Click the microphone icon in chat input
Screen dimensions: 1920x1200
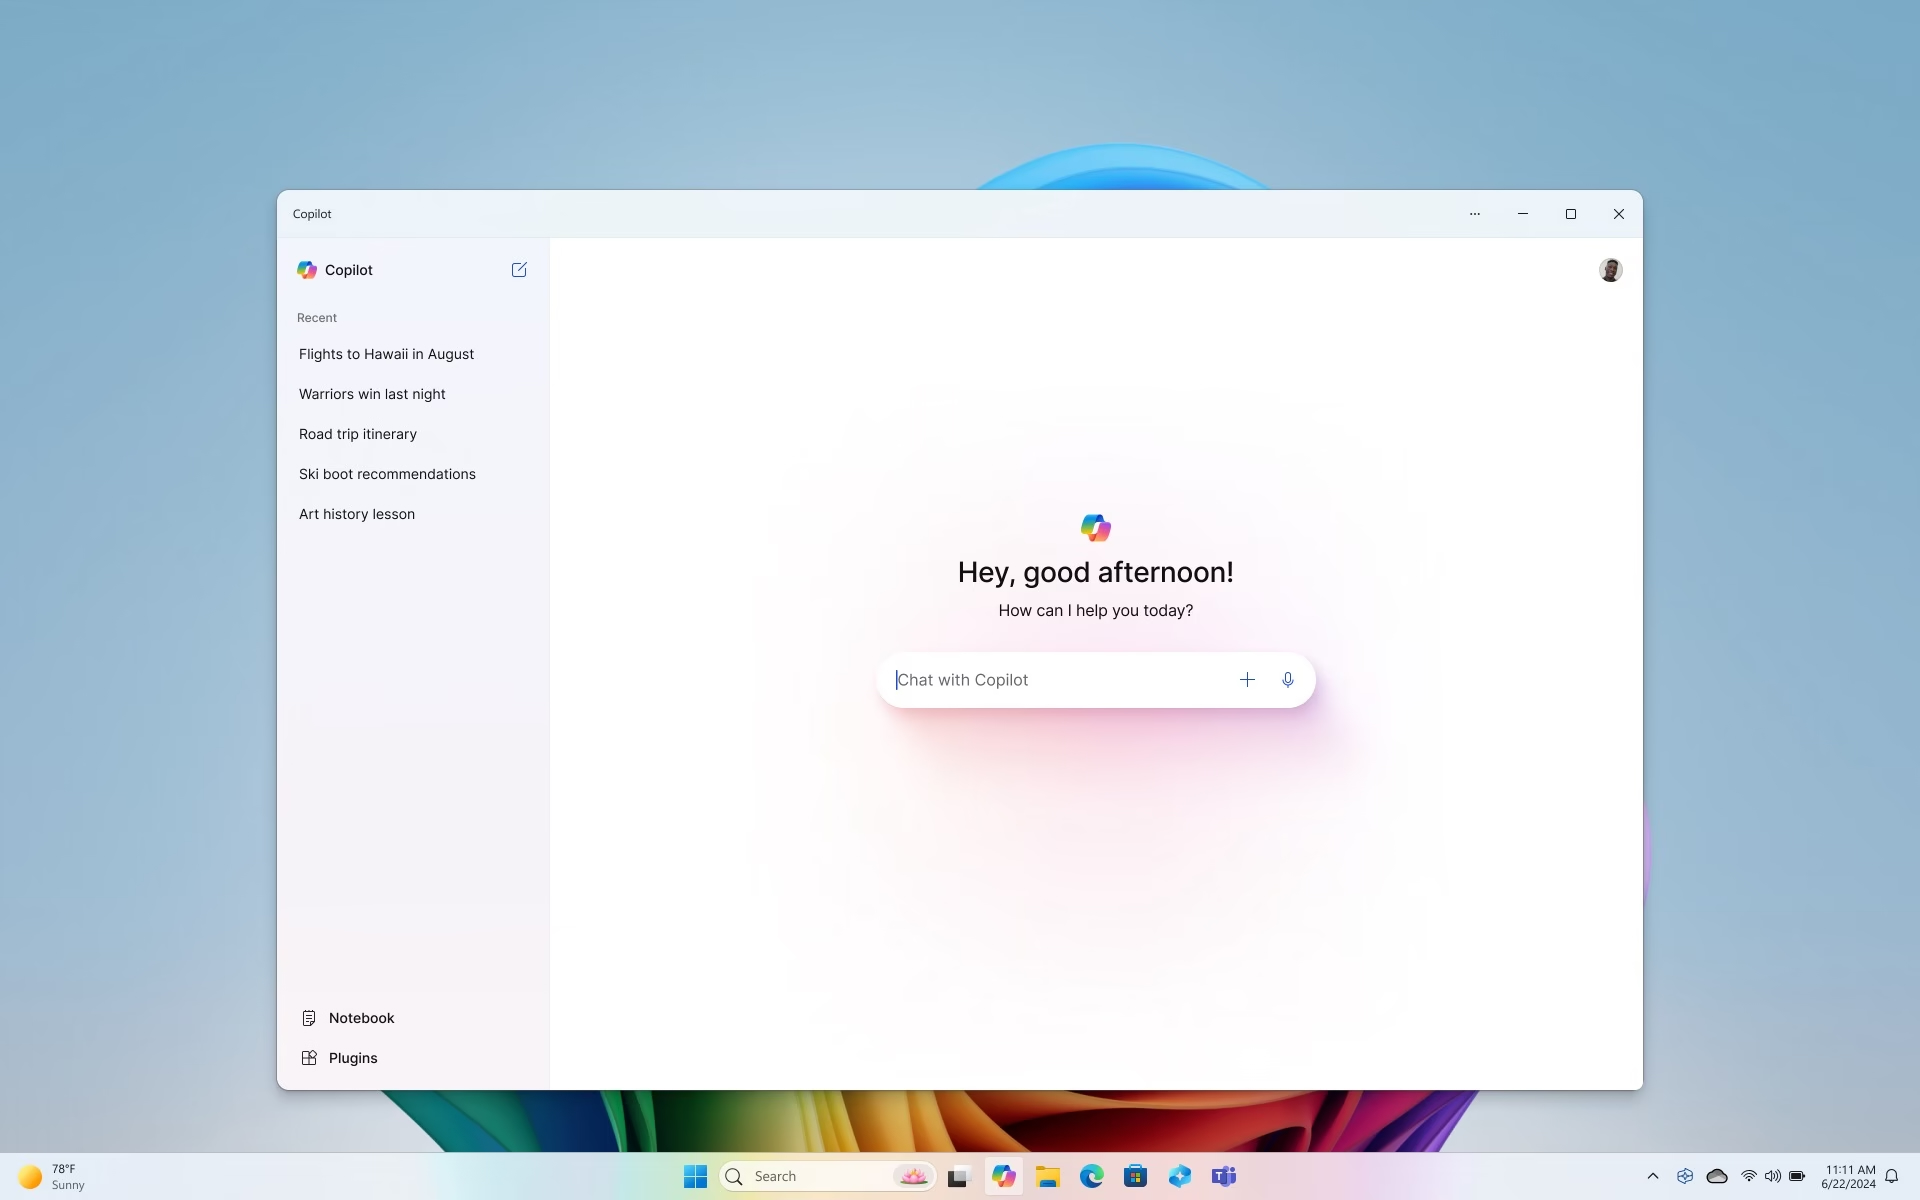pos(1287,679)
